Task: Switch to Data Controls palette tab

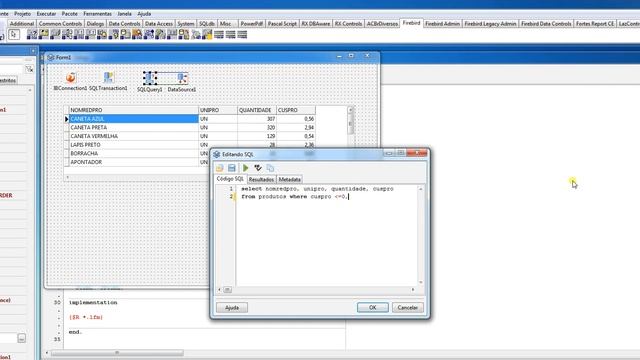Action: [124, 24]
